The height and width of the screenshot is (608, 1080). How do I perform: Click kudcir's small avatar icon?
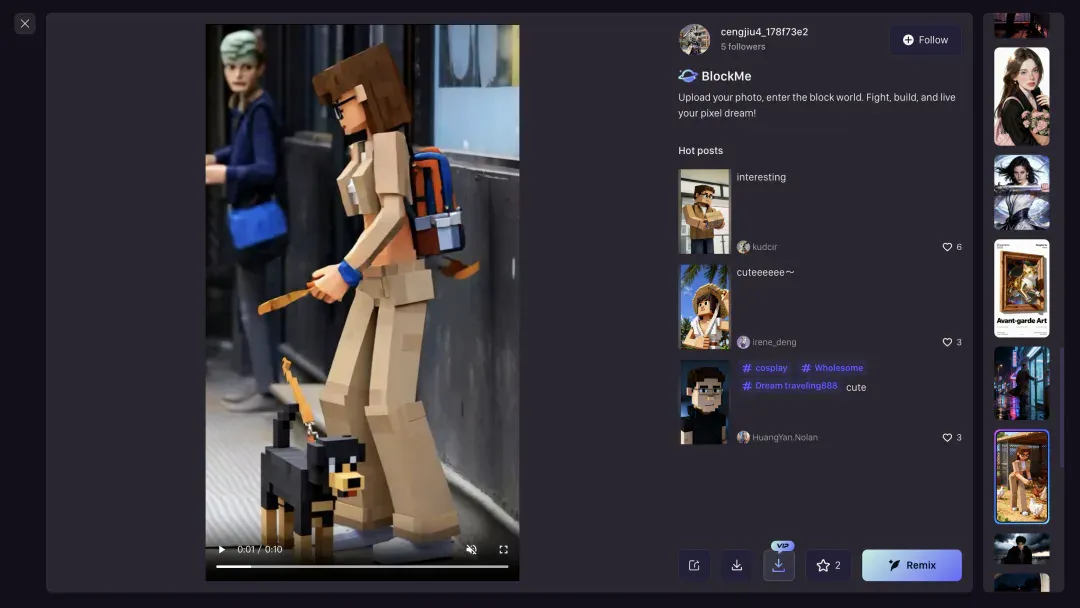(x=743, y=247)
